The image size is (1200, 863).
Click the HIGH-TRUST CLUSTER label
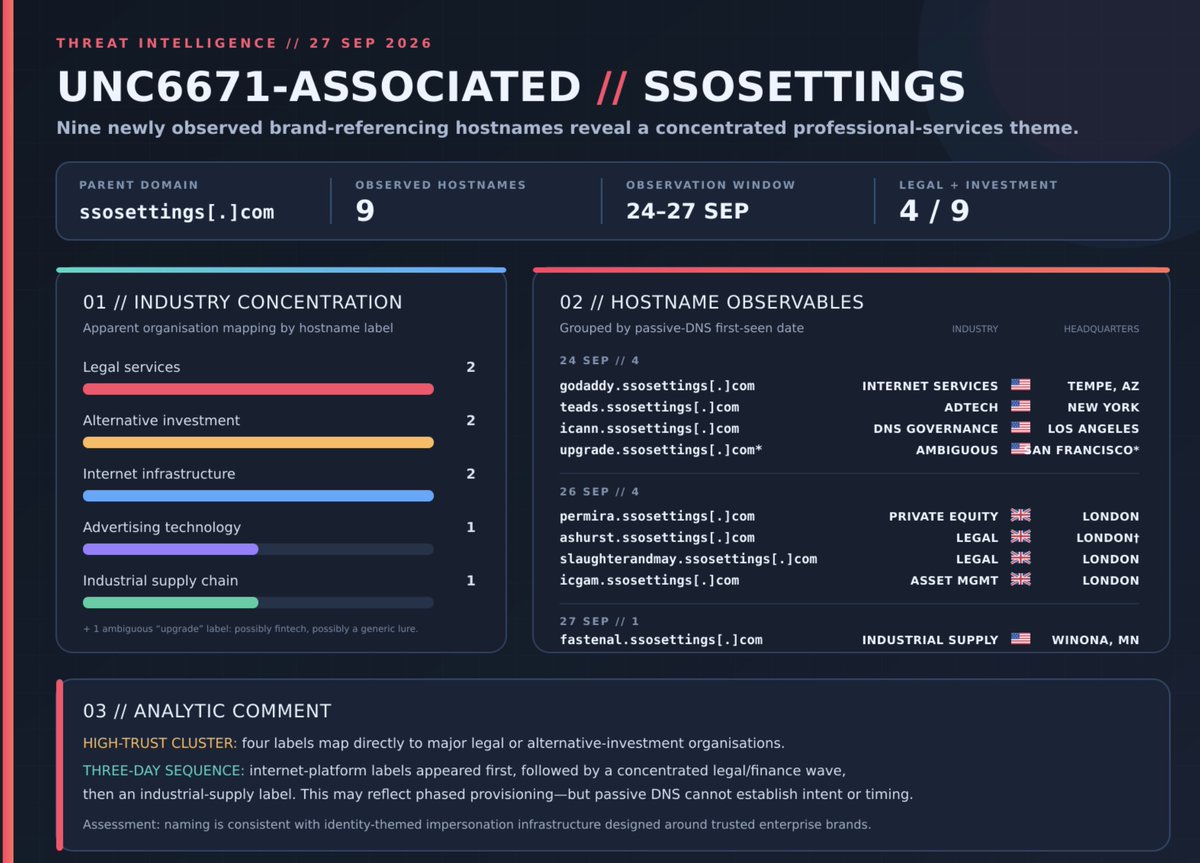pyautogui.click(x=160, y=743)
